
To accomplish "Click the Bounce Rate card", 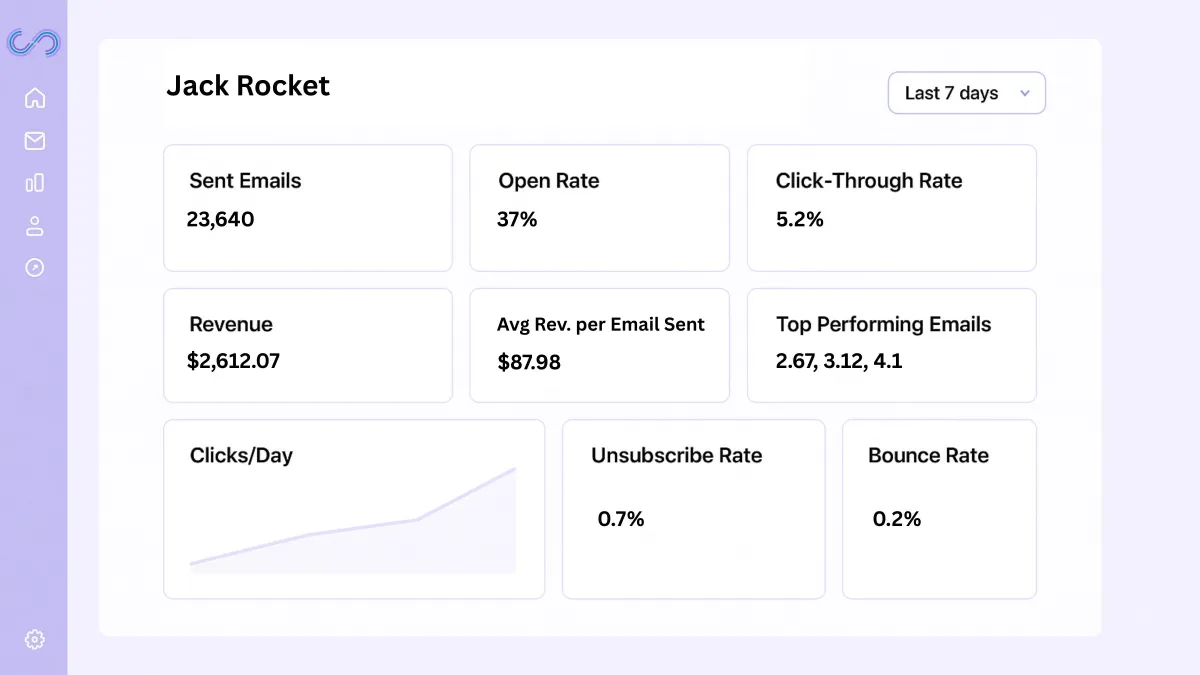I will coord(939,509).
